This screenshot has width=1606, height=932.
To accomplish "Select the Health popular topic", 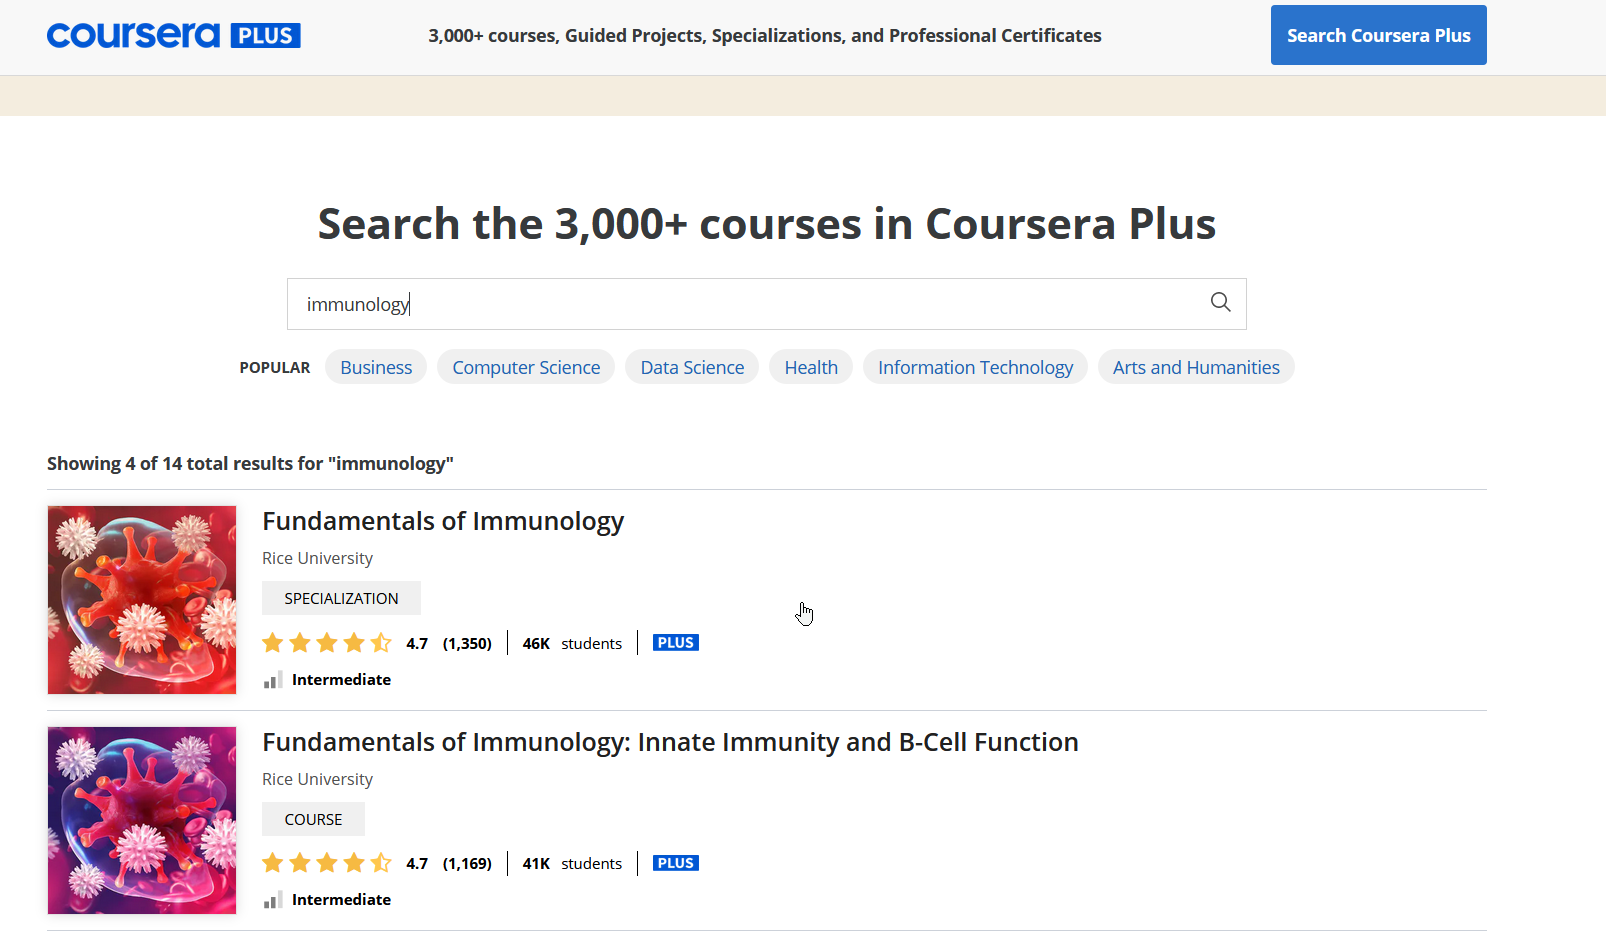I will 811,367.
